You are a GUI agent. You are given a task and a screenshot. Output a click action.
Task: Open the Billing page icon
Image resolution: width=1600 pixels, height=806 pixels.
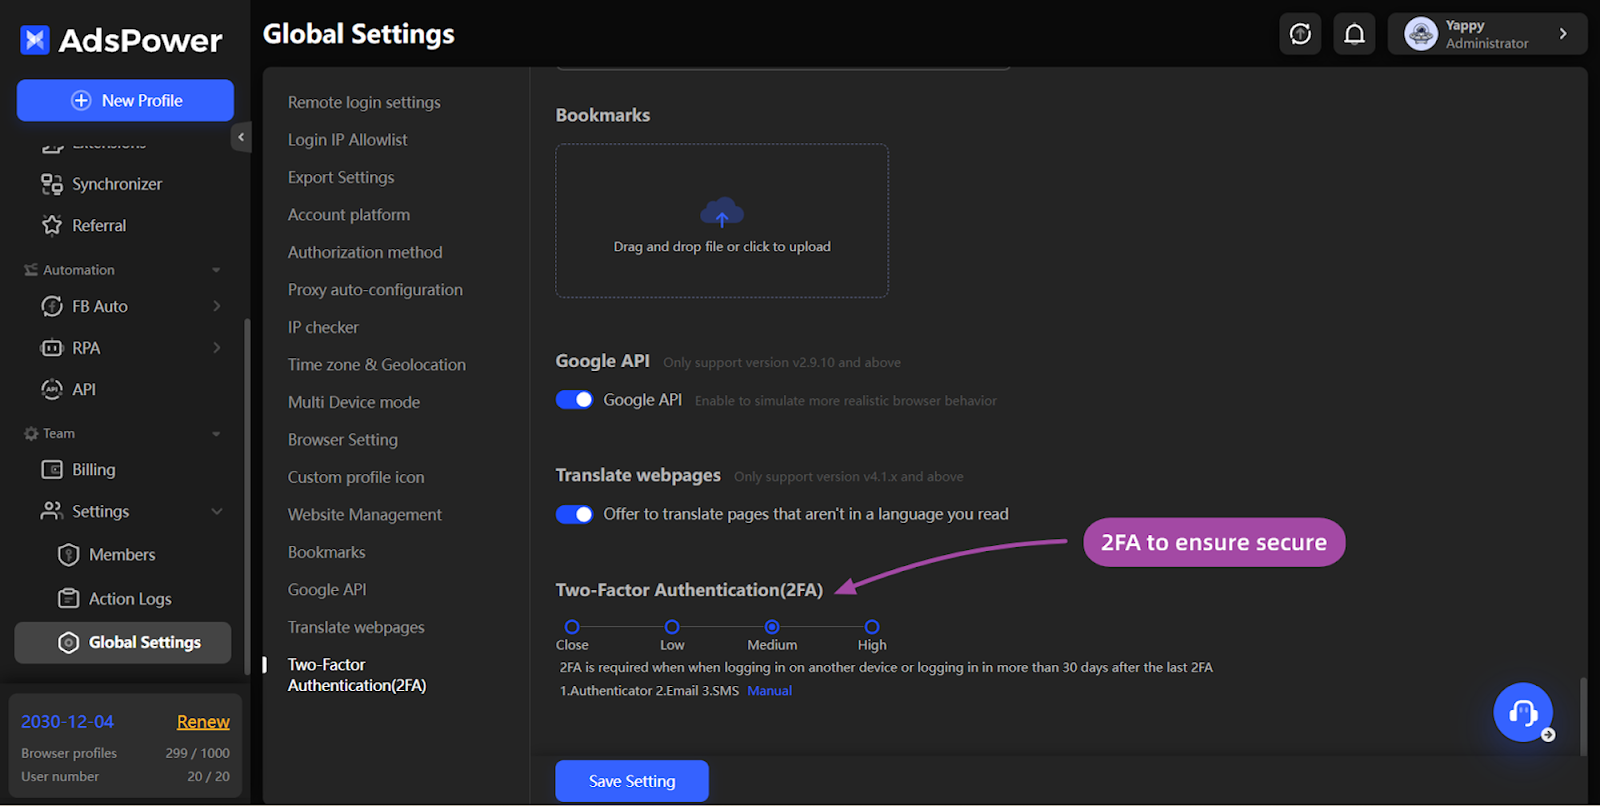coord(52,469)
